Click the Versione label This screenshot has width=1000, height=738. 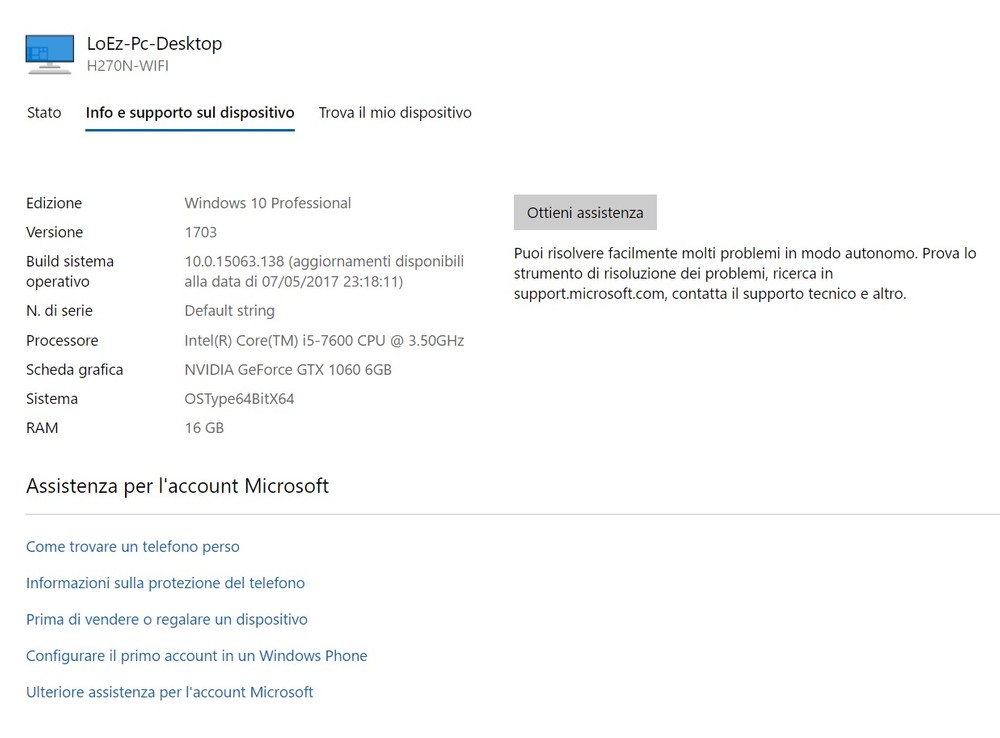pyautogui.click(x=55, y=232)
